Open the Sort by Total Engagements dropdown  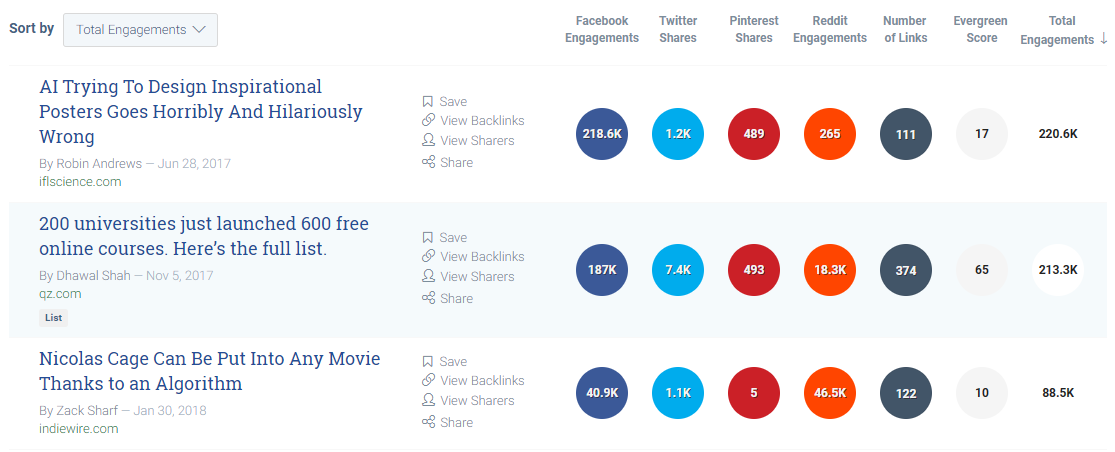[140, 30]
